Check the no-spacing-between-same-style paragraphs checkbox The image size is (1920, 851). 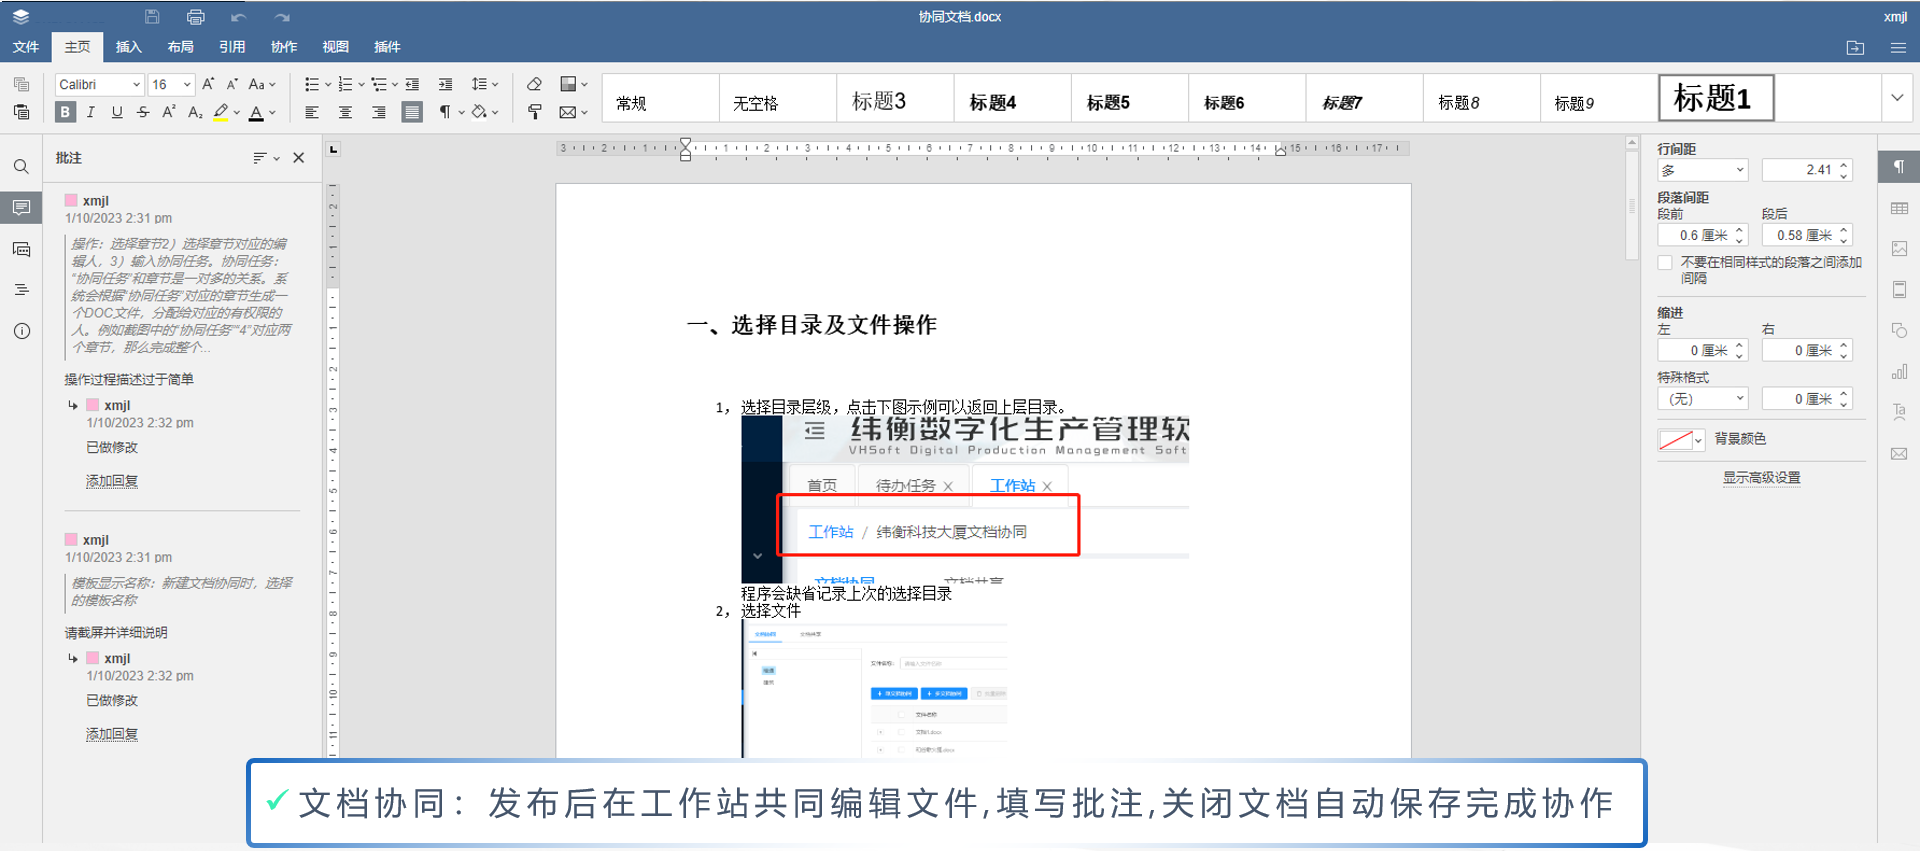click(x=1665, y=263)
